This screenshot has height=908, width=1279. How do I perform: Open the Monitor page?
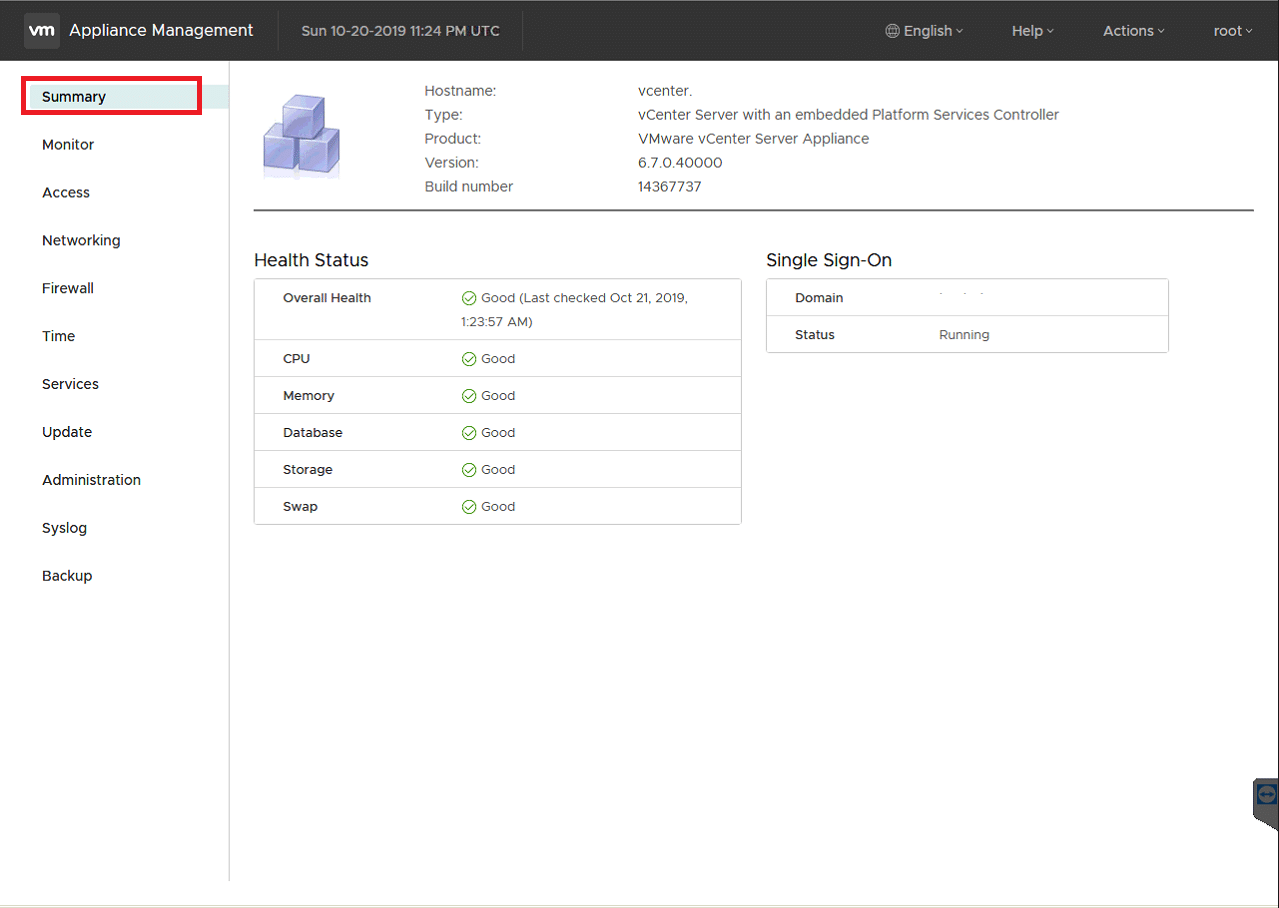pyautogui.click(x=68, y=145)
